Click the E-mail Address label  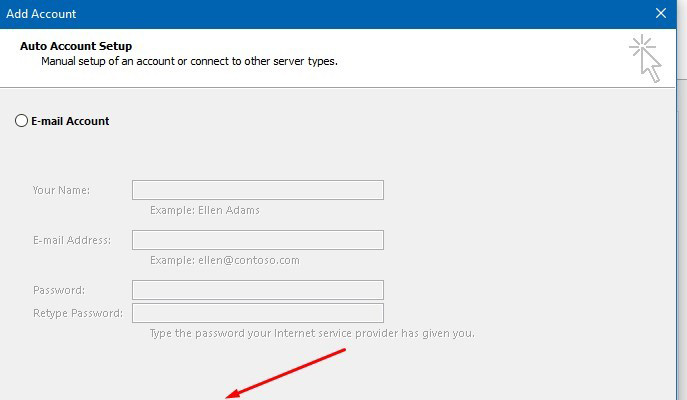71,240
